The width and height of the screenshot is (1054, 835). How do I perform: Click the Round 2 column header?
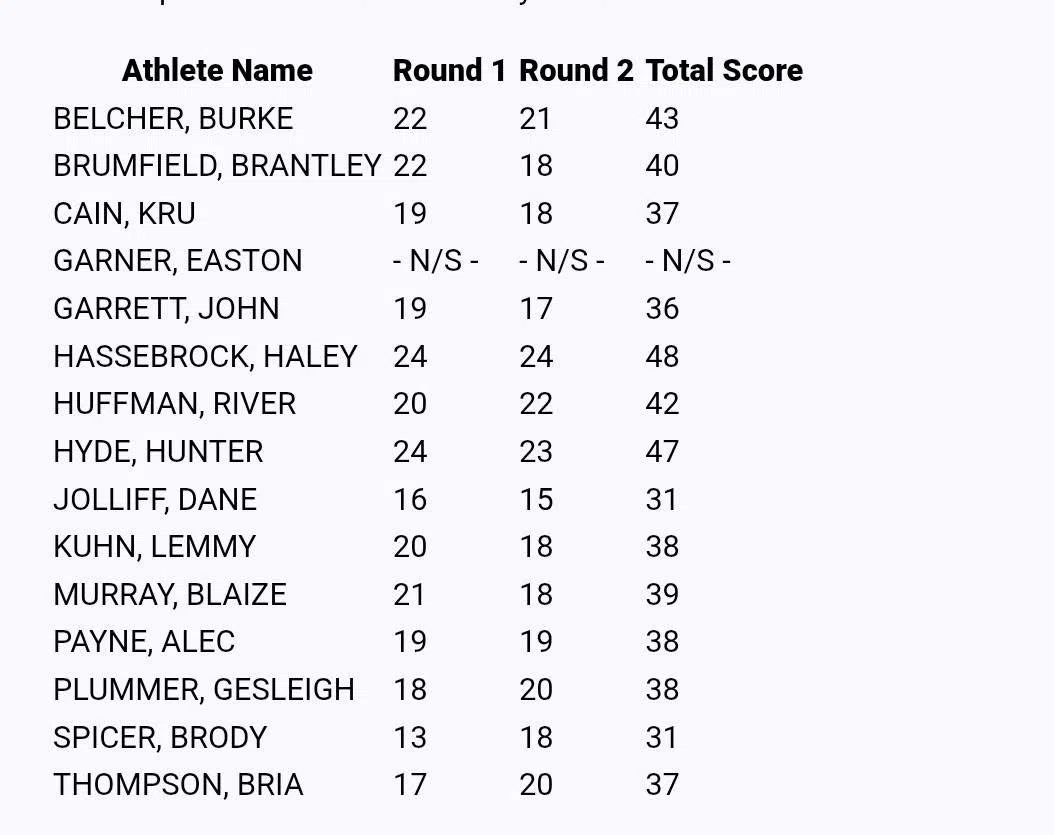click(576, 71)
